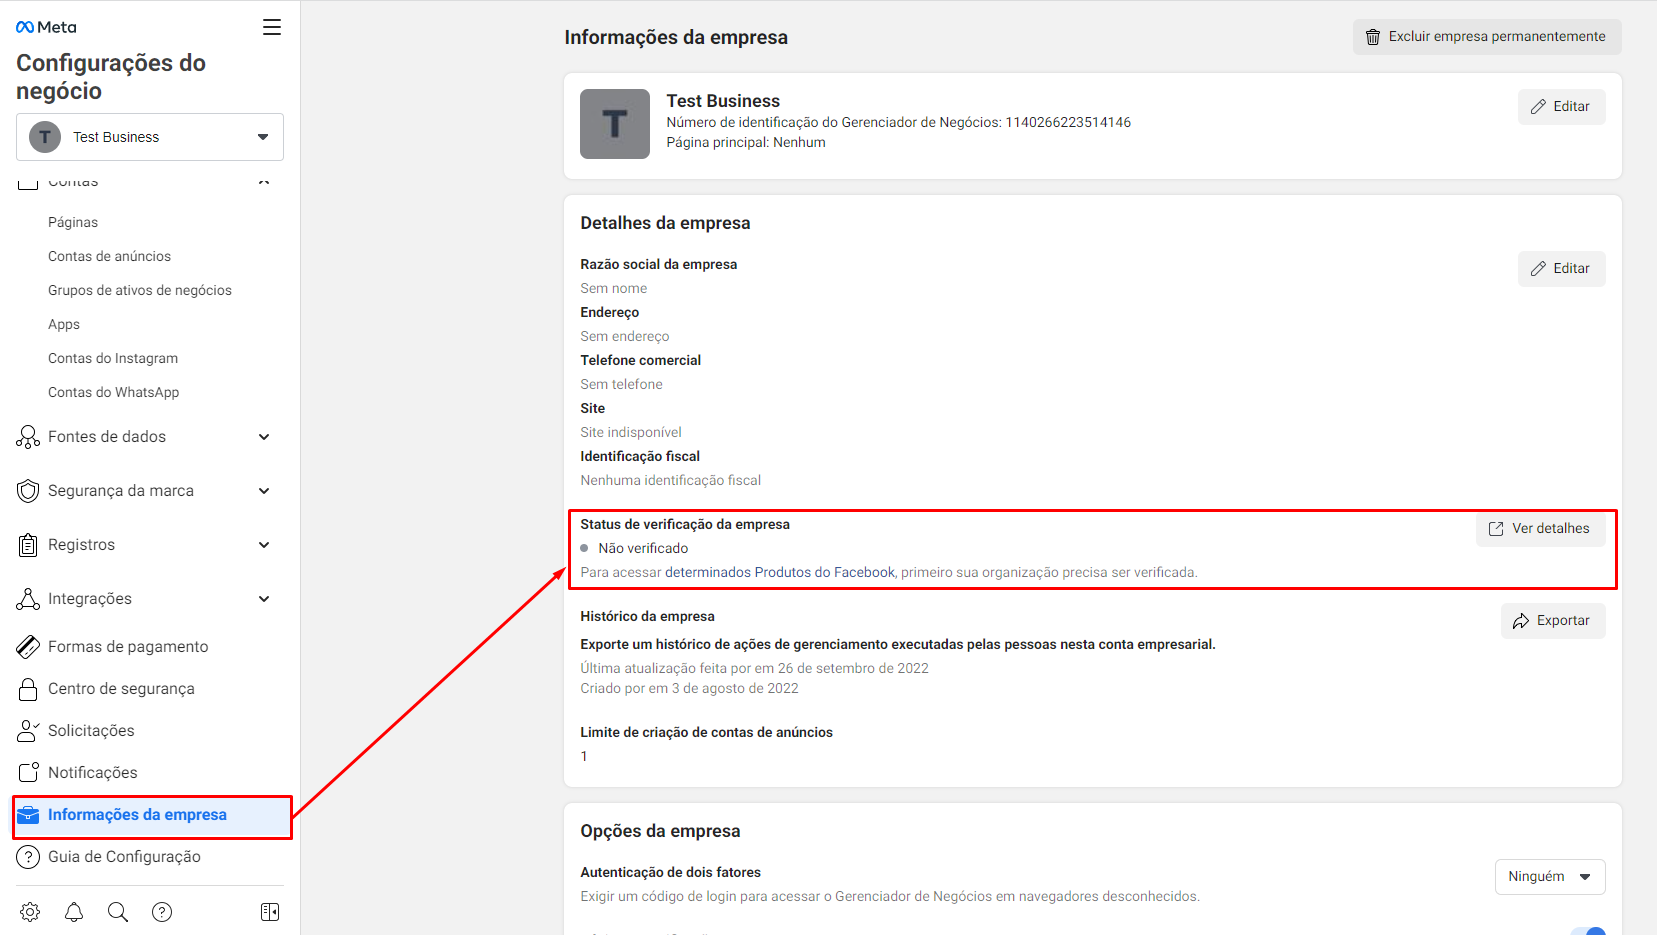Click the Centro de segurança lock icon
Viewport: 1657px width, 935px height.
point(28,689)
